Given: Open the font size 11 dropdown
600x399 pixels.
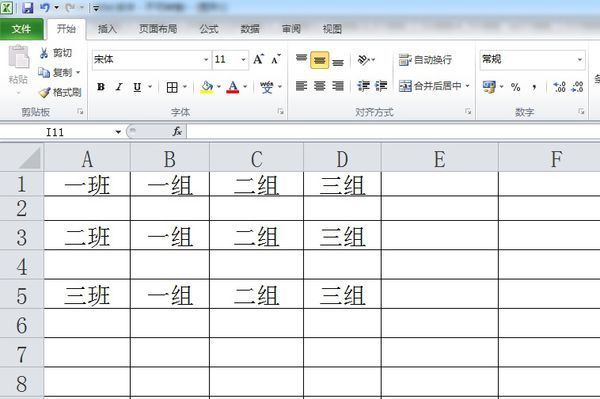Looking at the screenshot, I should (243, 60).
